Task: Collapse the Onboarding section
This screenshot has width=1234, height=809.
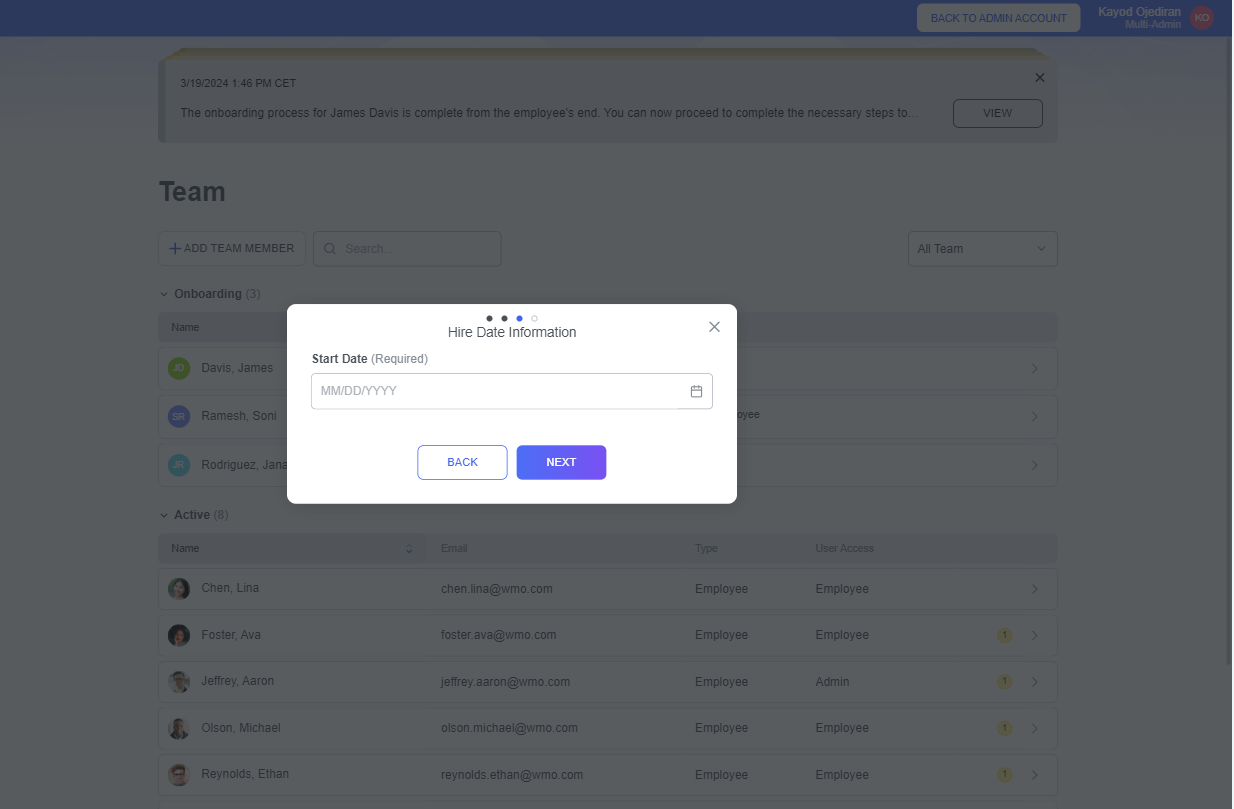Action: 164,294
